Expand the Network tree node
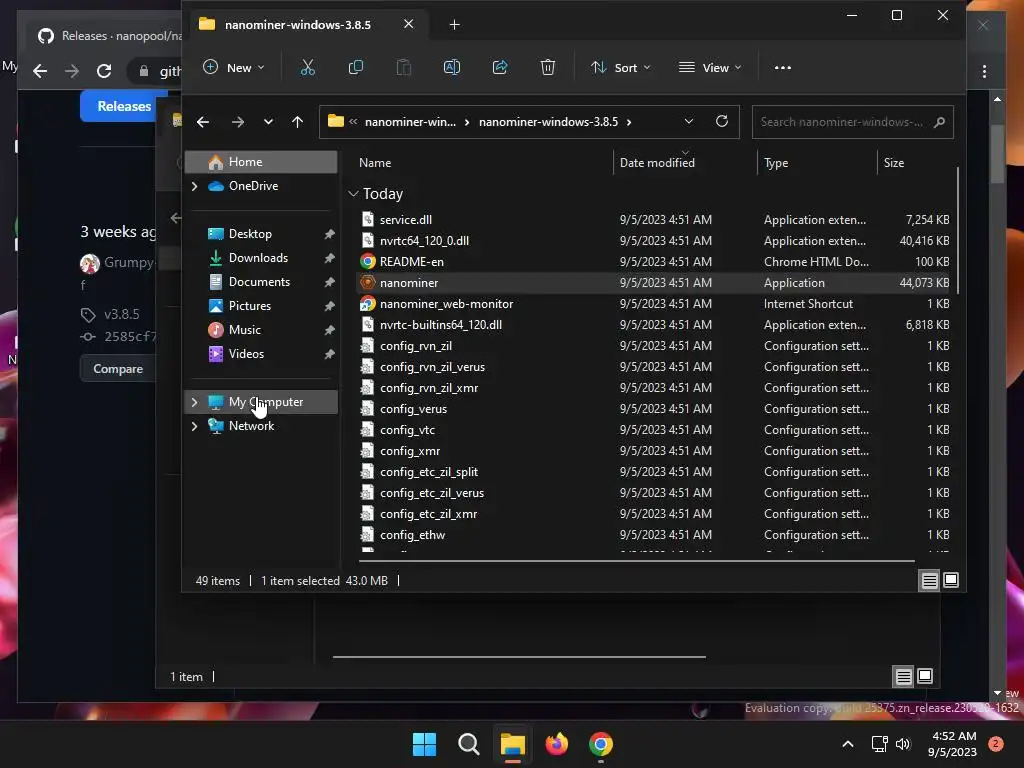 (x=194, y=426)
